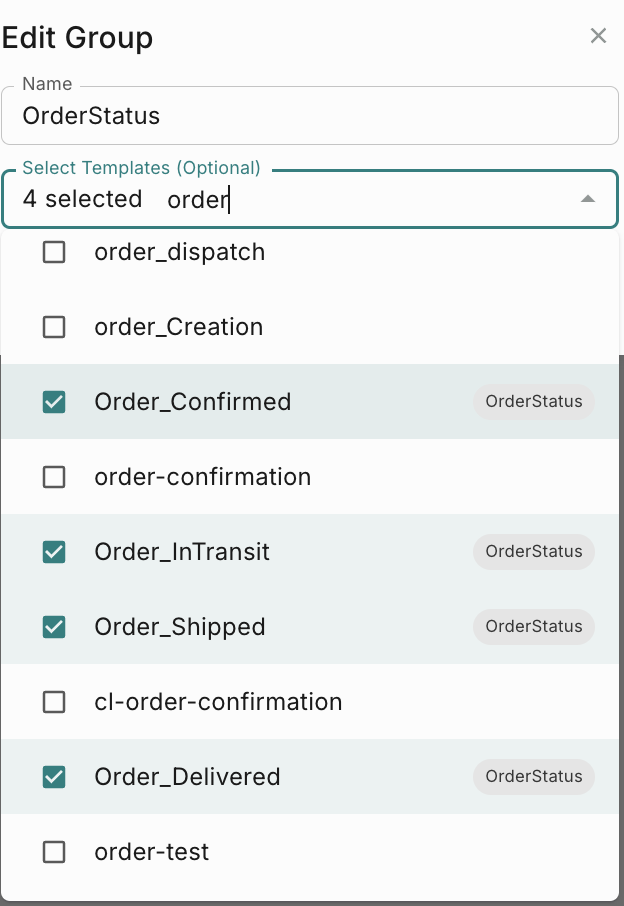
Task: Collapse the Select Templates dropdown arrow
Action: pos(588,199)
